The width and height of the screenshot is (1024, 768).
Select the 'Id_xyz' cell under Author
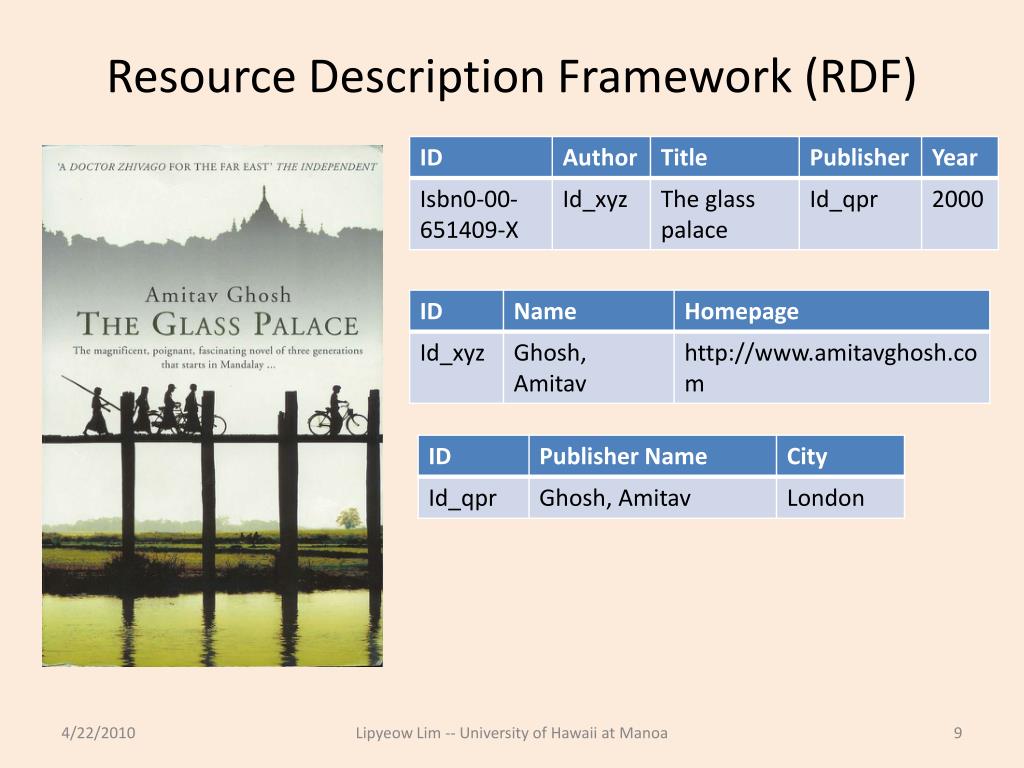(x=601, y=214)
